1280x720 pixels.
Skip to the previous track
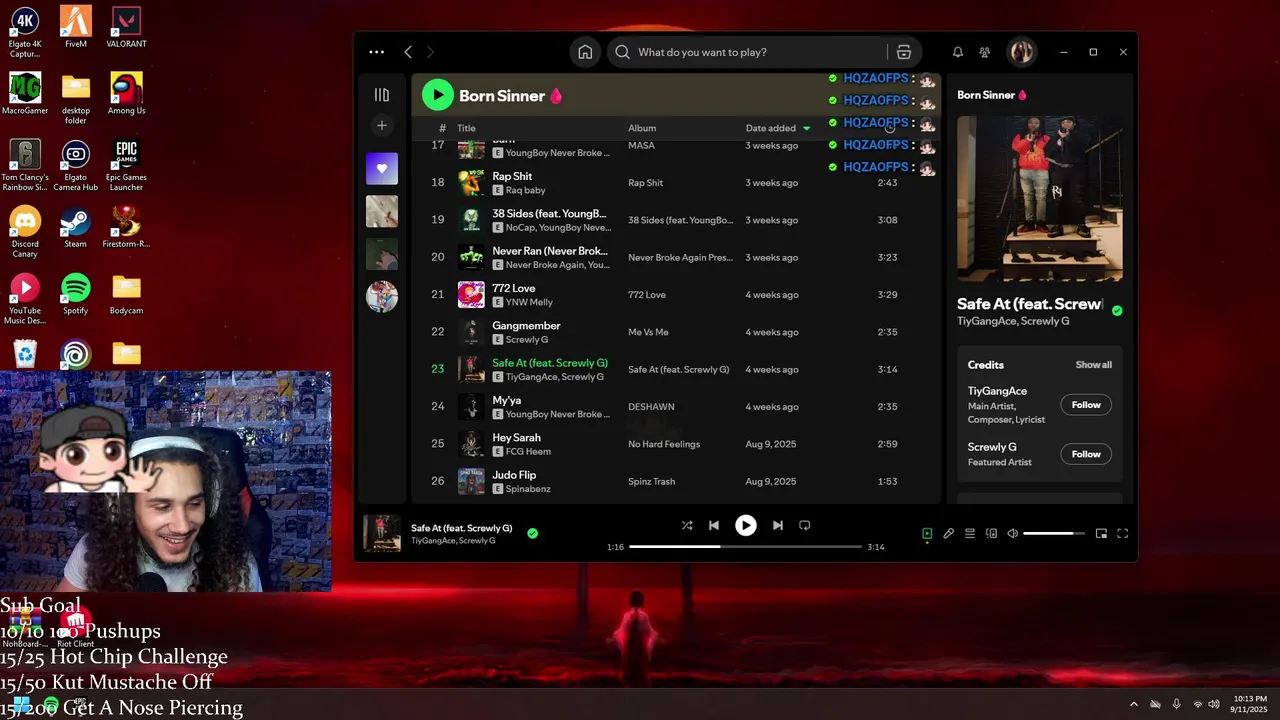coord(714,525)
